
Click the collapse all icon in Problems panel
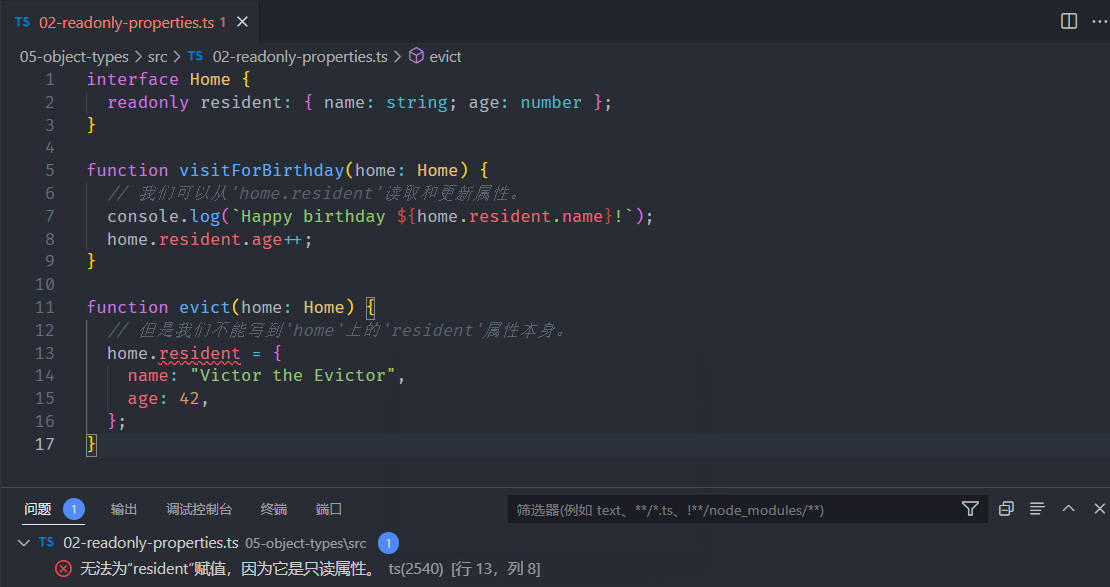coord(1006,508)
